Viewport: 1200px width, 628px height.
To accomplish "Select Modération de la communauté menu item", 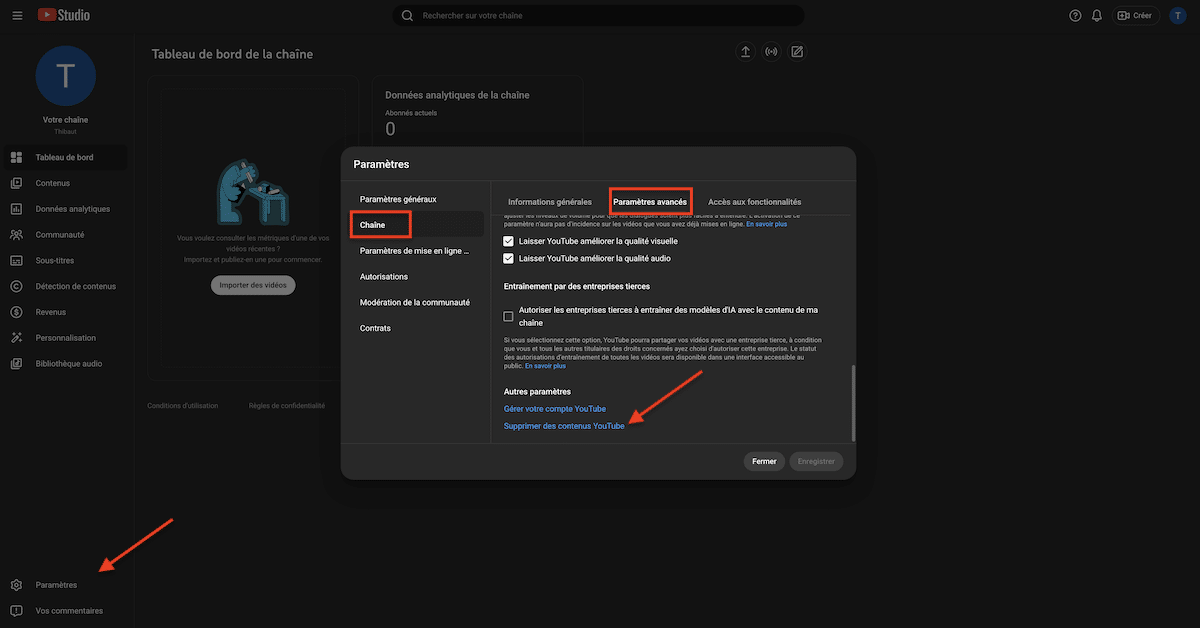I will (415, 302).
